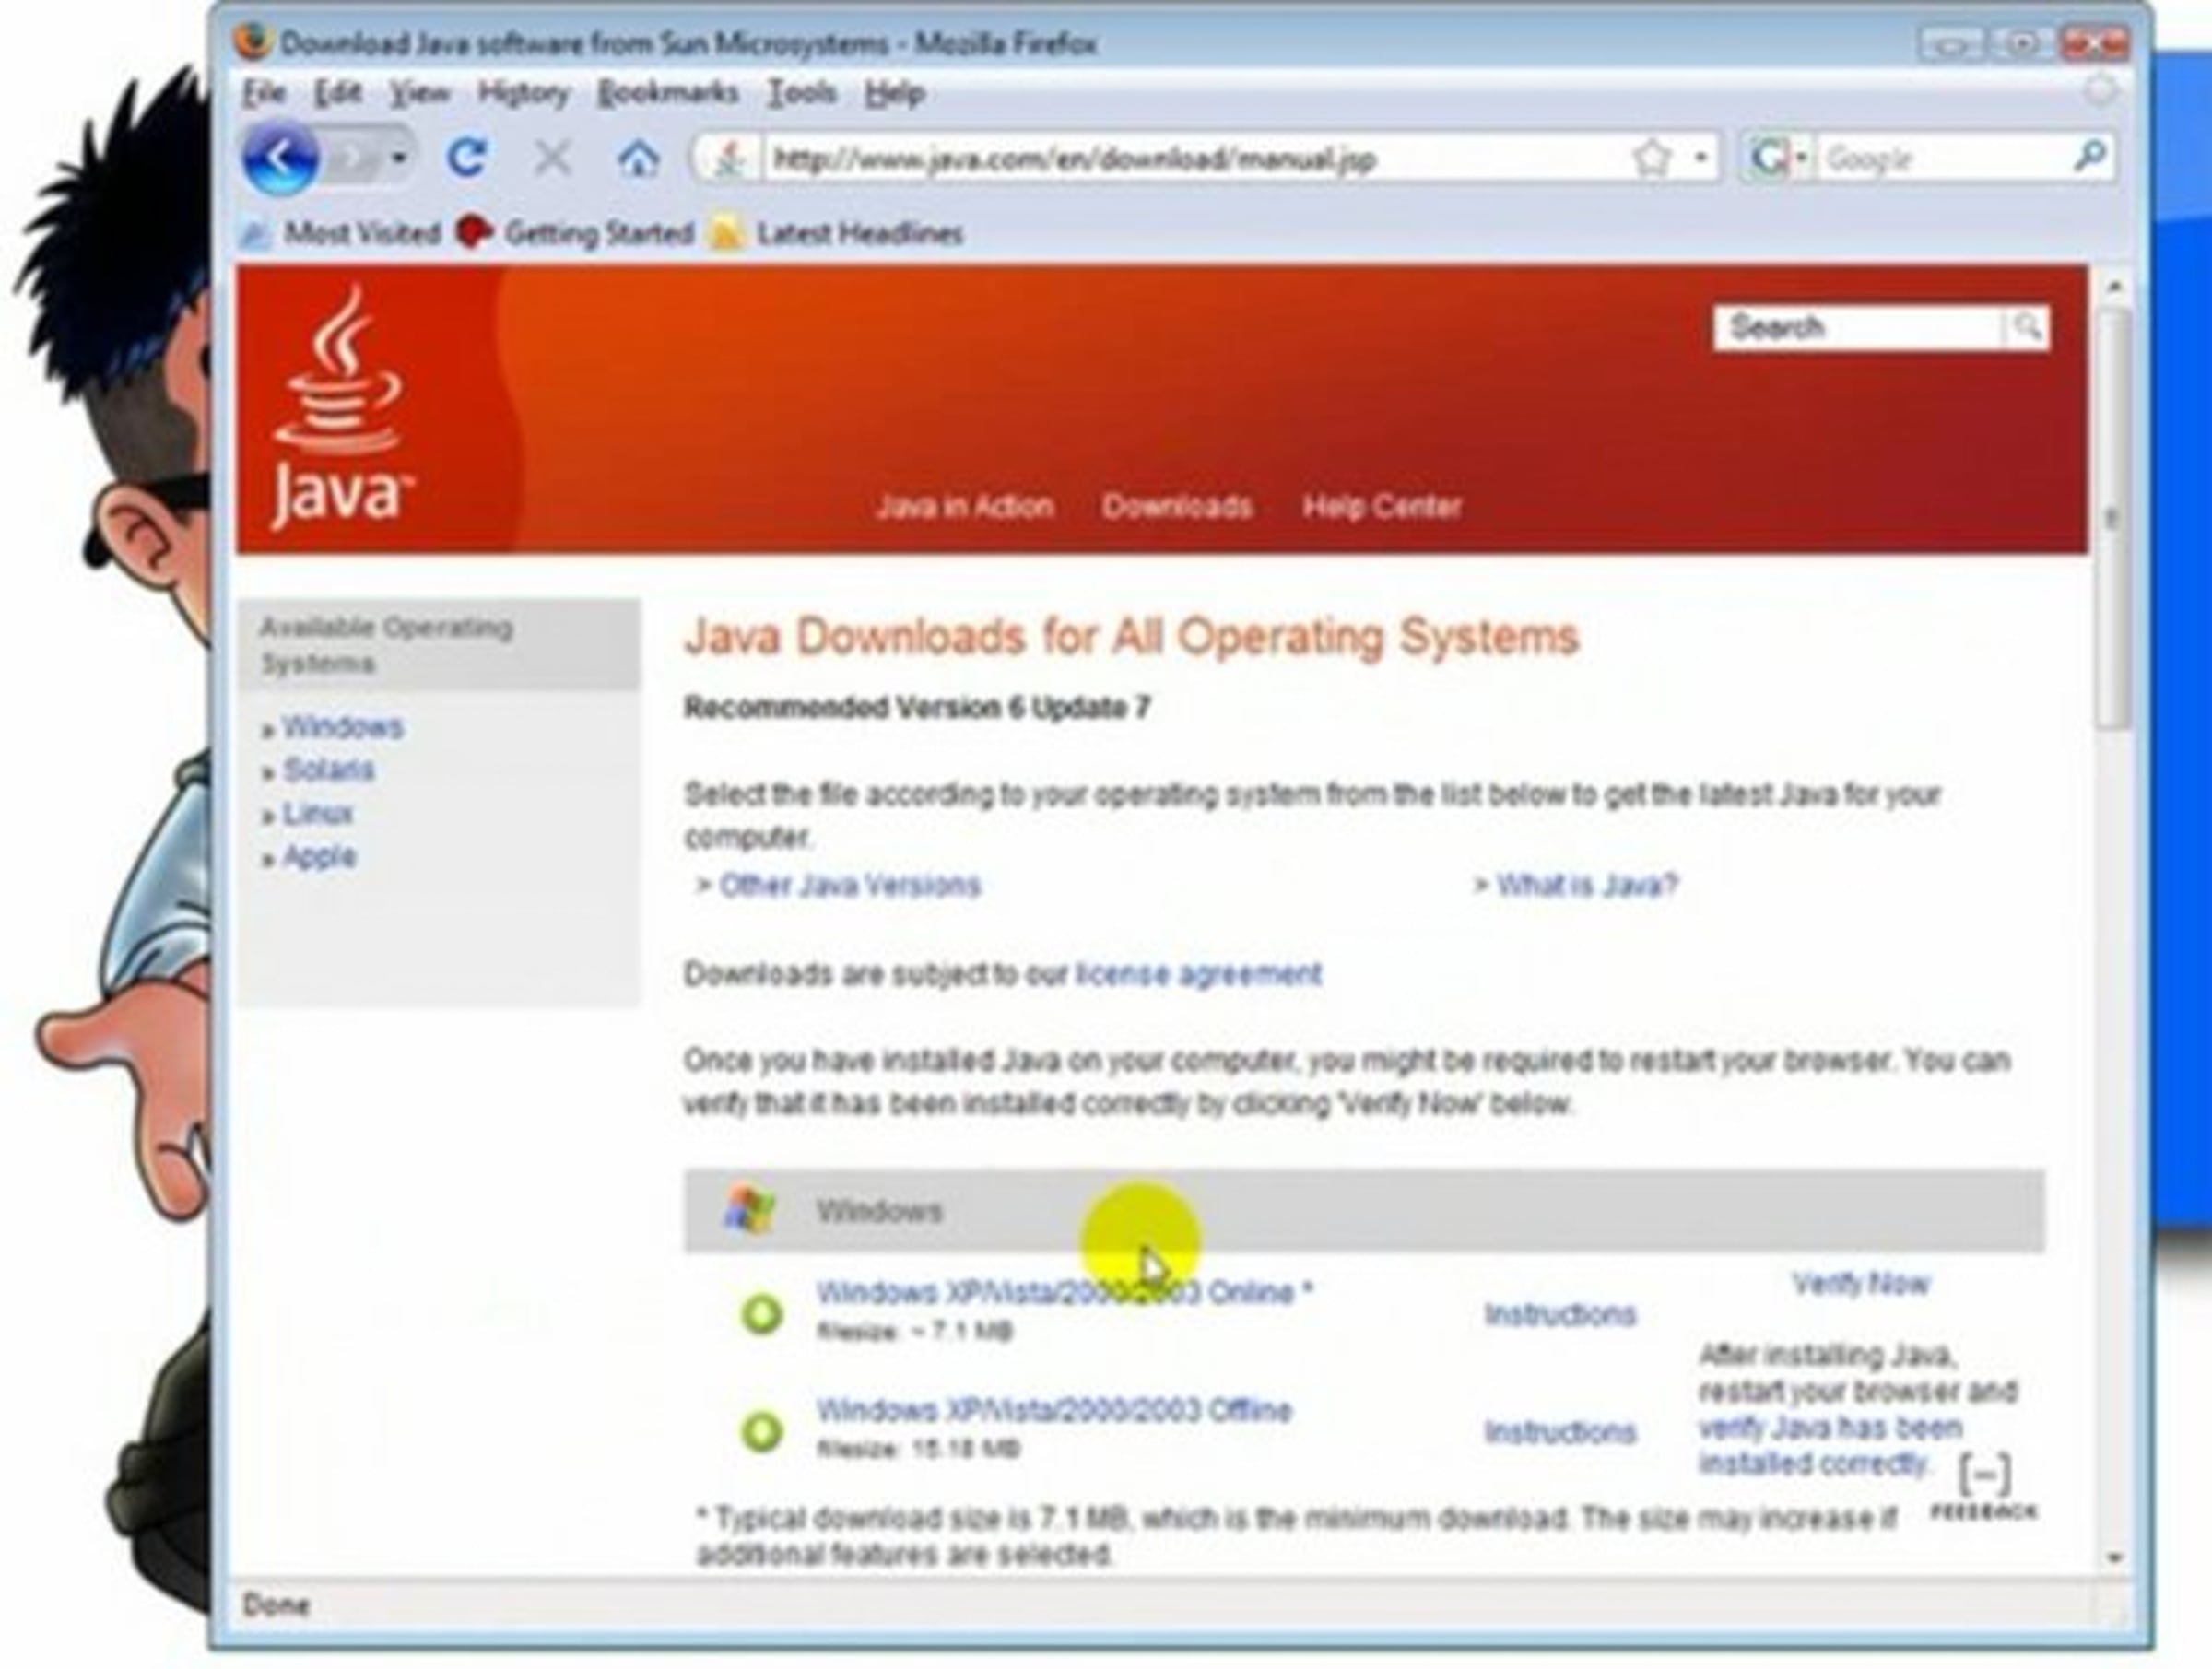Click magnifier icon in Google search box

(2090, 157)
